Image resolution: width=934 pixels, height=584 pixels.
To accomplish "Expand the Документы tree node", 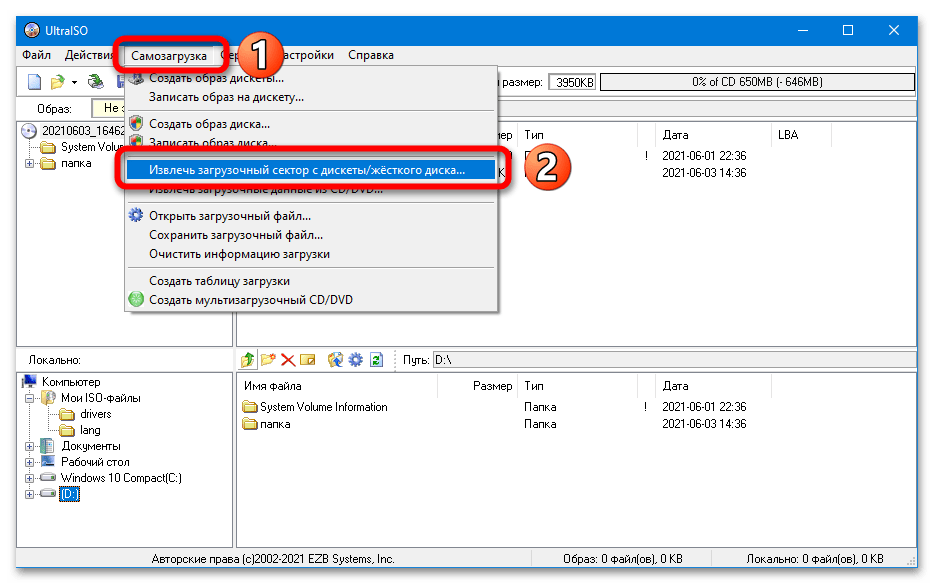I will pos(29,446).
